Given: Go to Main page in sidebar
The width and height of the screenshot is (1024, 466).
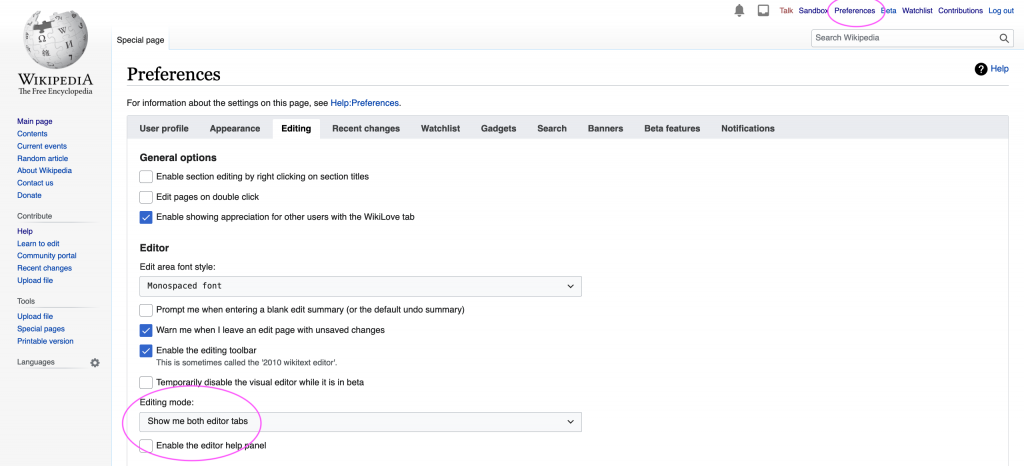Looking at the screenshot, I should (35, 121).
